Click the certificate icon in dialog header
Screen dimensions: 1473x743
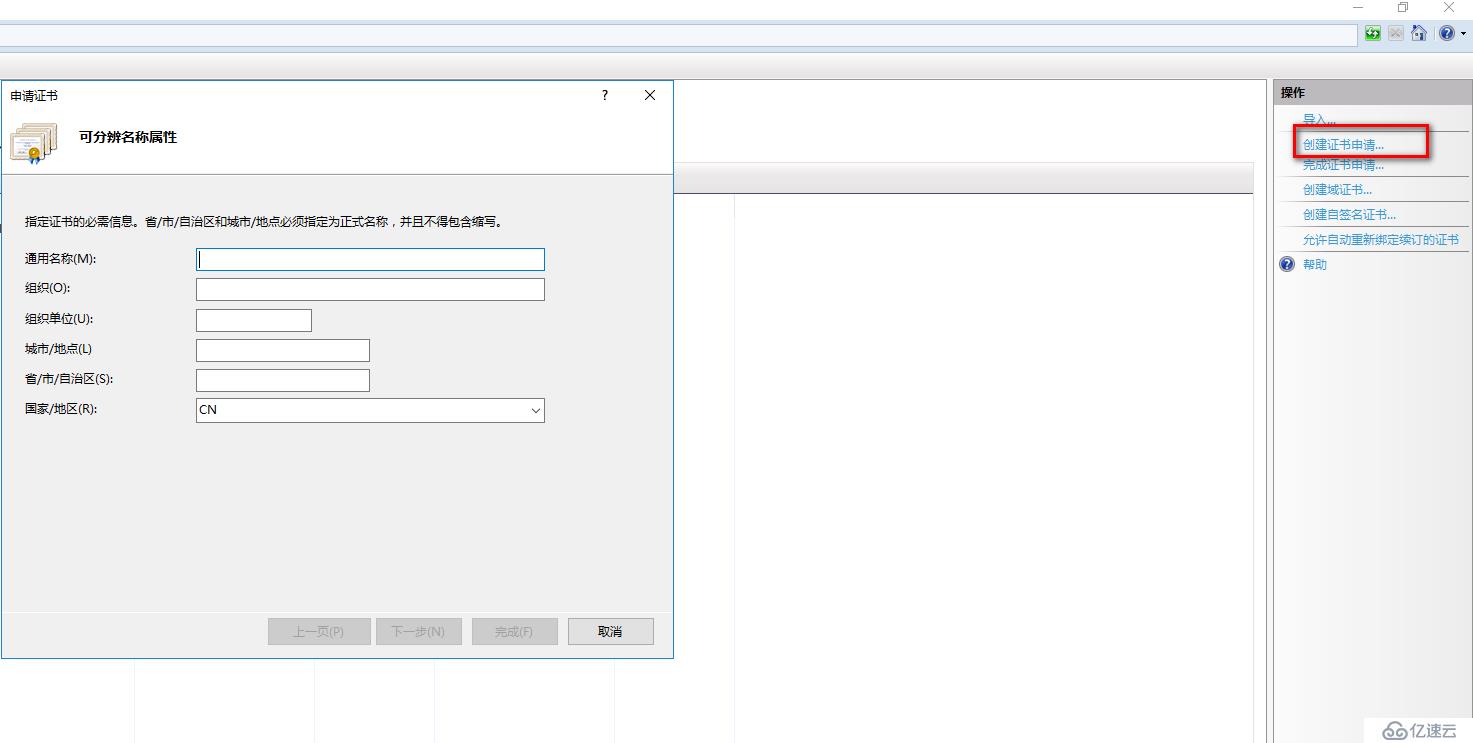[x=33, y=142]
